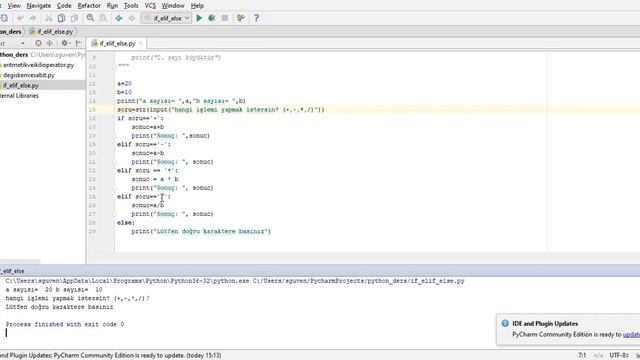Open the Help menu
Viewport: 640px width, 360px height.
(x=197, y=6)
